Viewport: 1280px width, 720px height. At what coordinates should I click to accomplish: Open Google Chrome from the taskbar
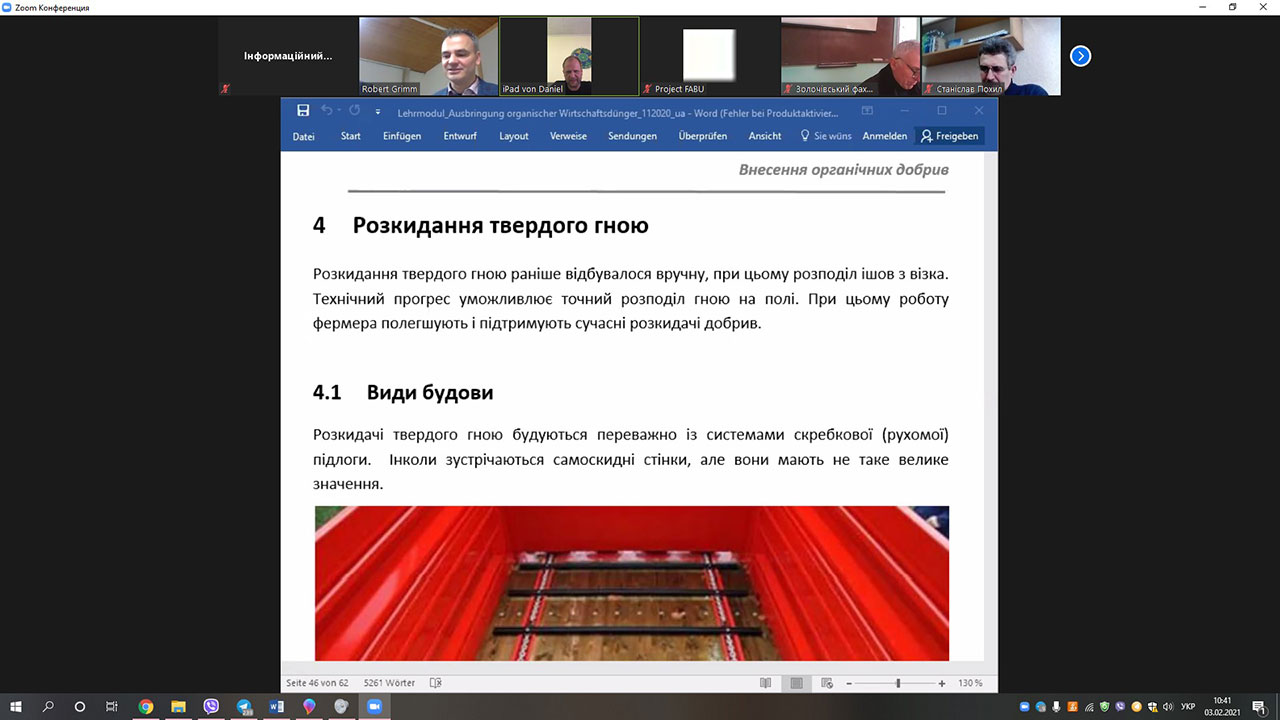tap(146, 706)
